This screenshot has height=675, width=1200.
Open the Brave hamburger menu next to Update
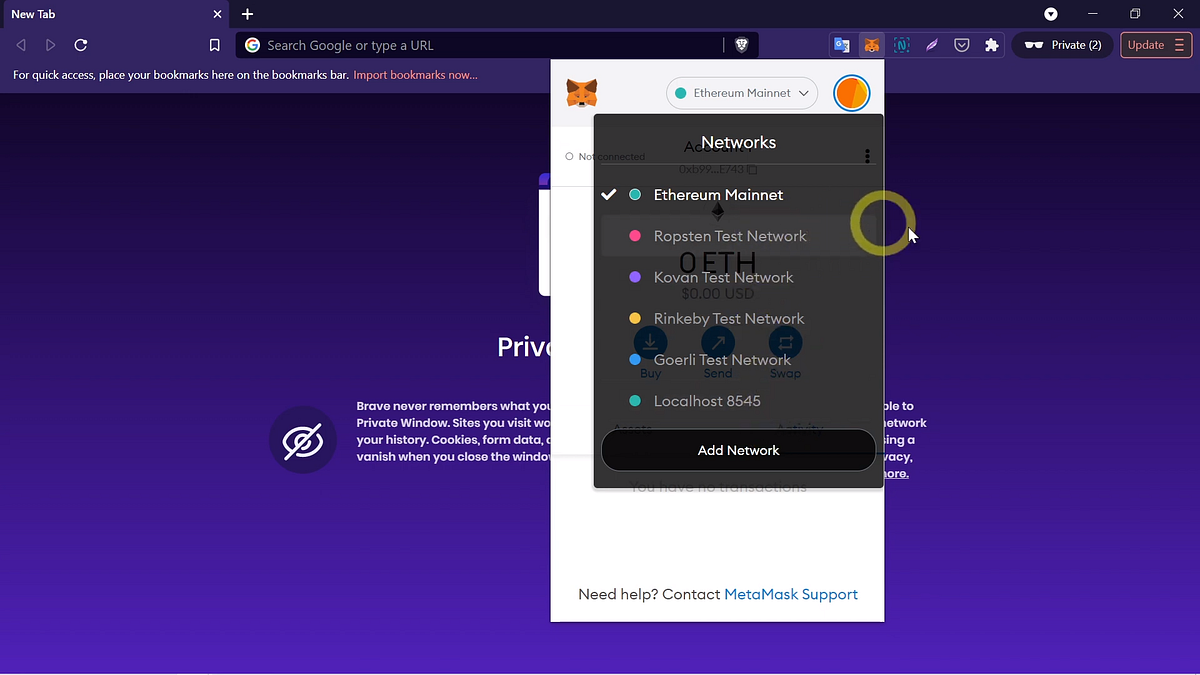pyautogui.click(x=1181, y=45)
